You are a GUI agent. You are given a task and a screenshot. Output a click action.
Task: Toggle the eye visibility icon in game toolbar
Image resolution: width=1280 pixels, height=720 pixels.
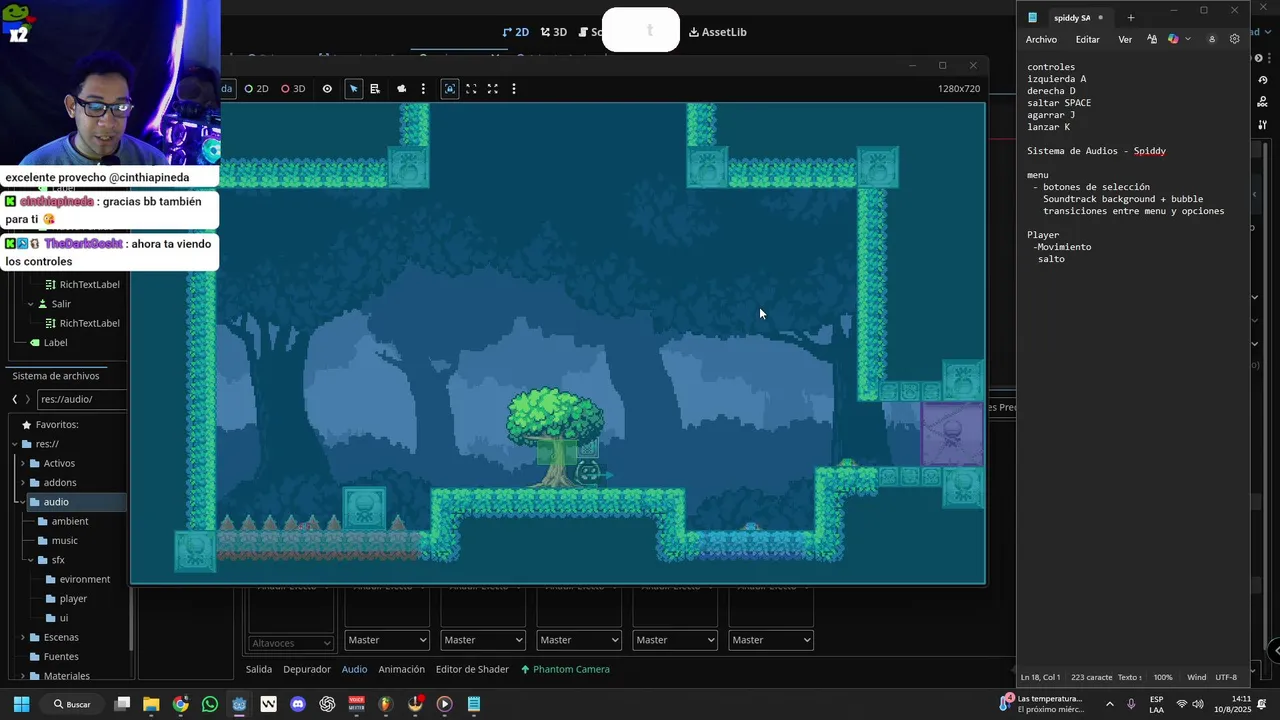tap(327, 89)
